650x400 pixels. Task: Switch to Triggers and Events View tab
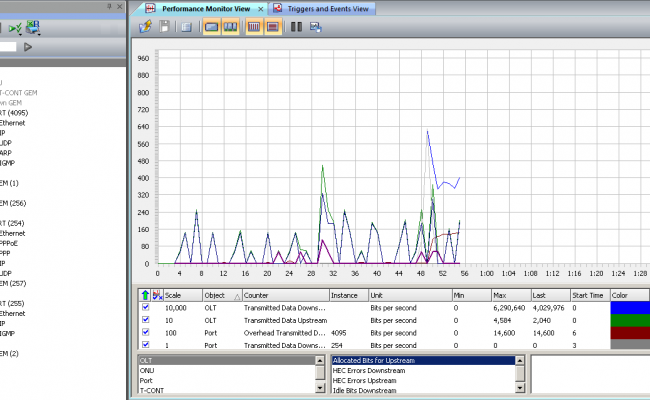pos(325,8)
